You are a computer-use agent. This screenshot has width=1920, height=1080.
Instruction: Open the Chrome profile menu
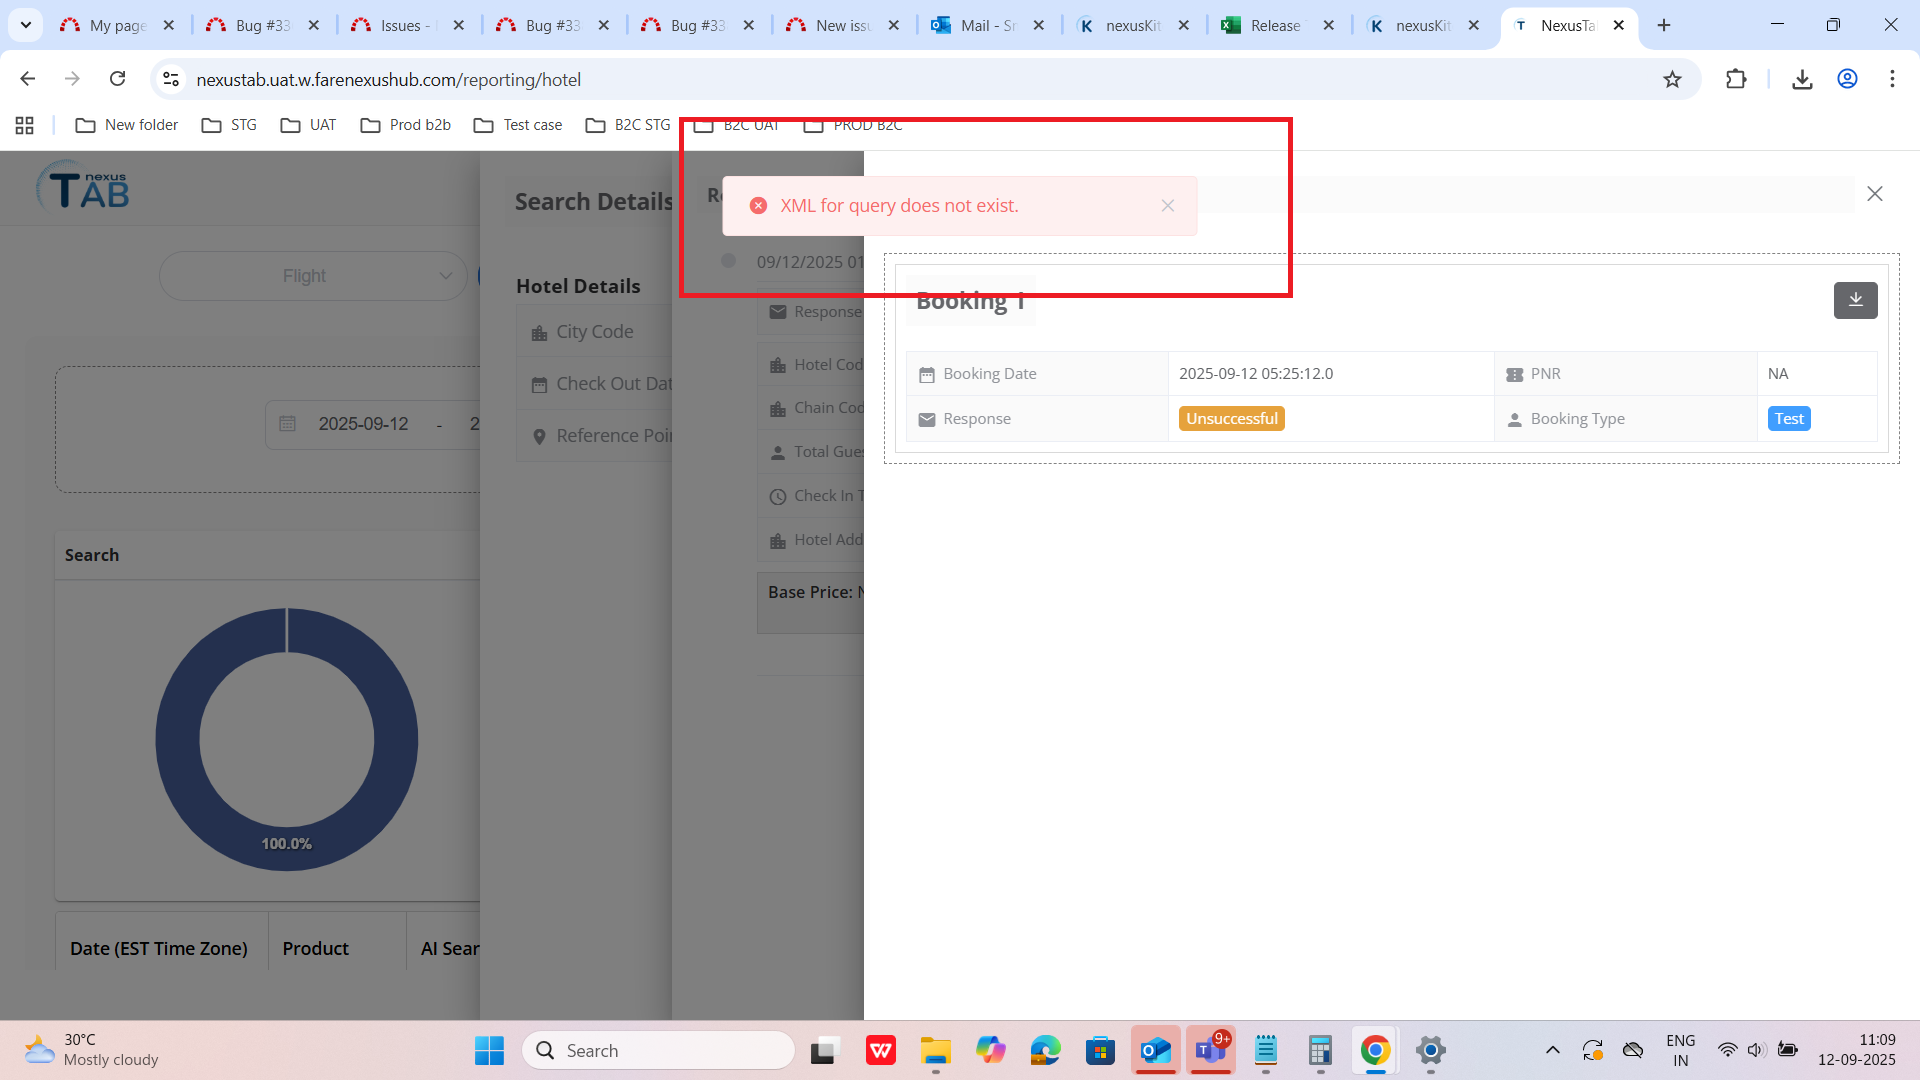1847,79
